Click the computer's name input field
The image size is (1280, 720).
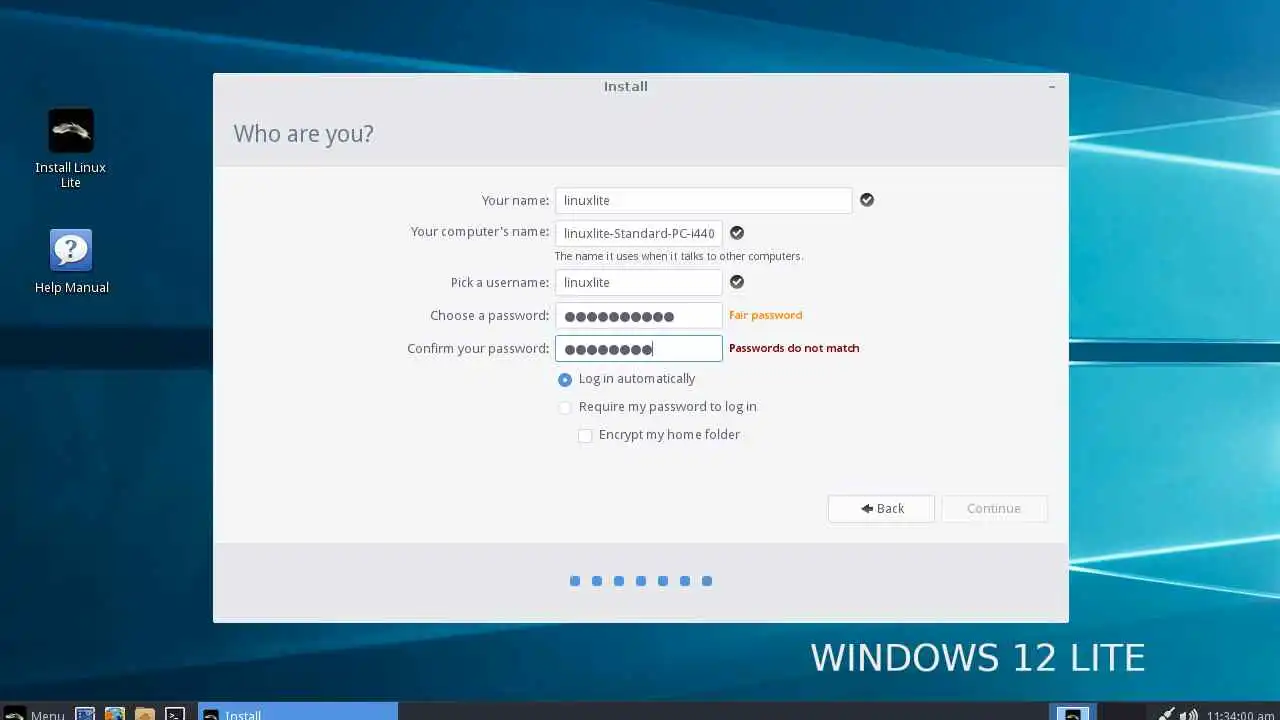pos(638,233)
